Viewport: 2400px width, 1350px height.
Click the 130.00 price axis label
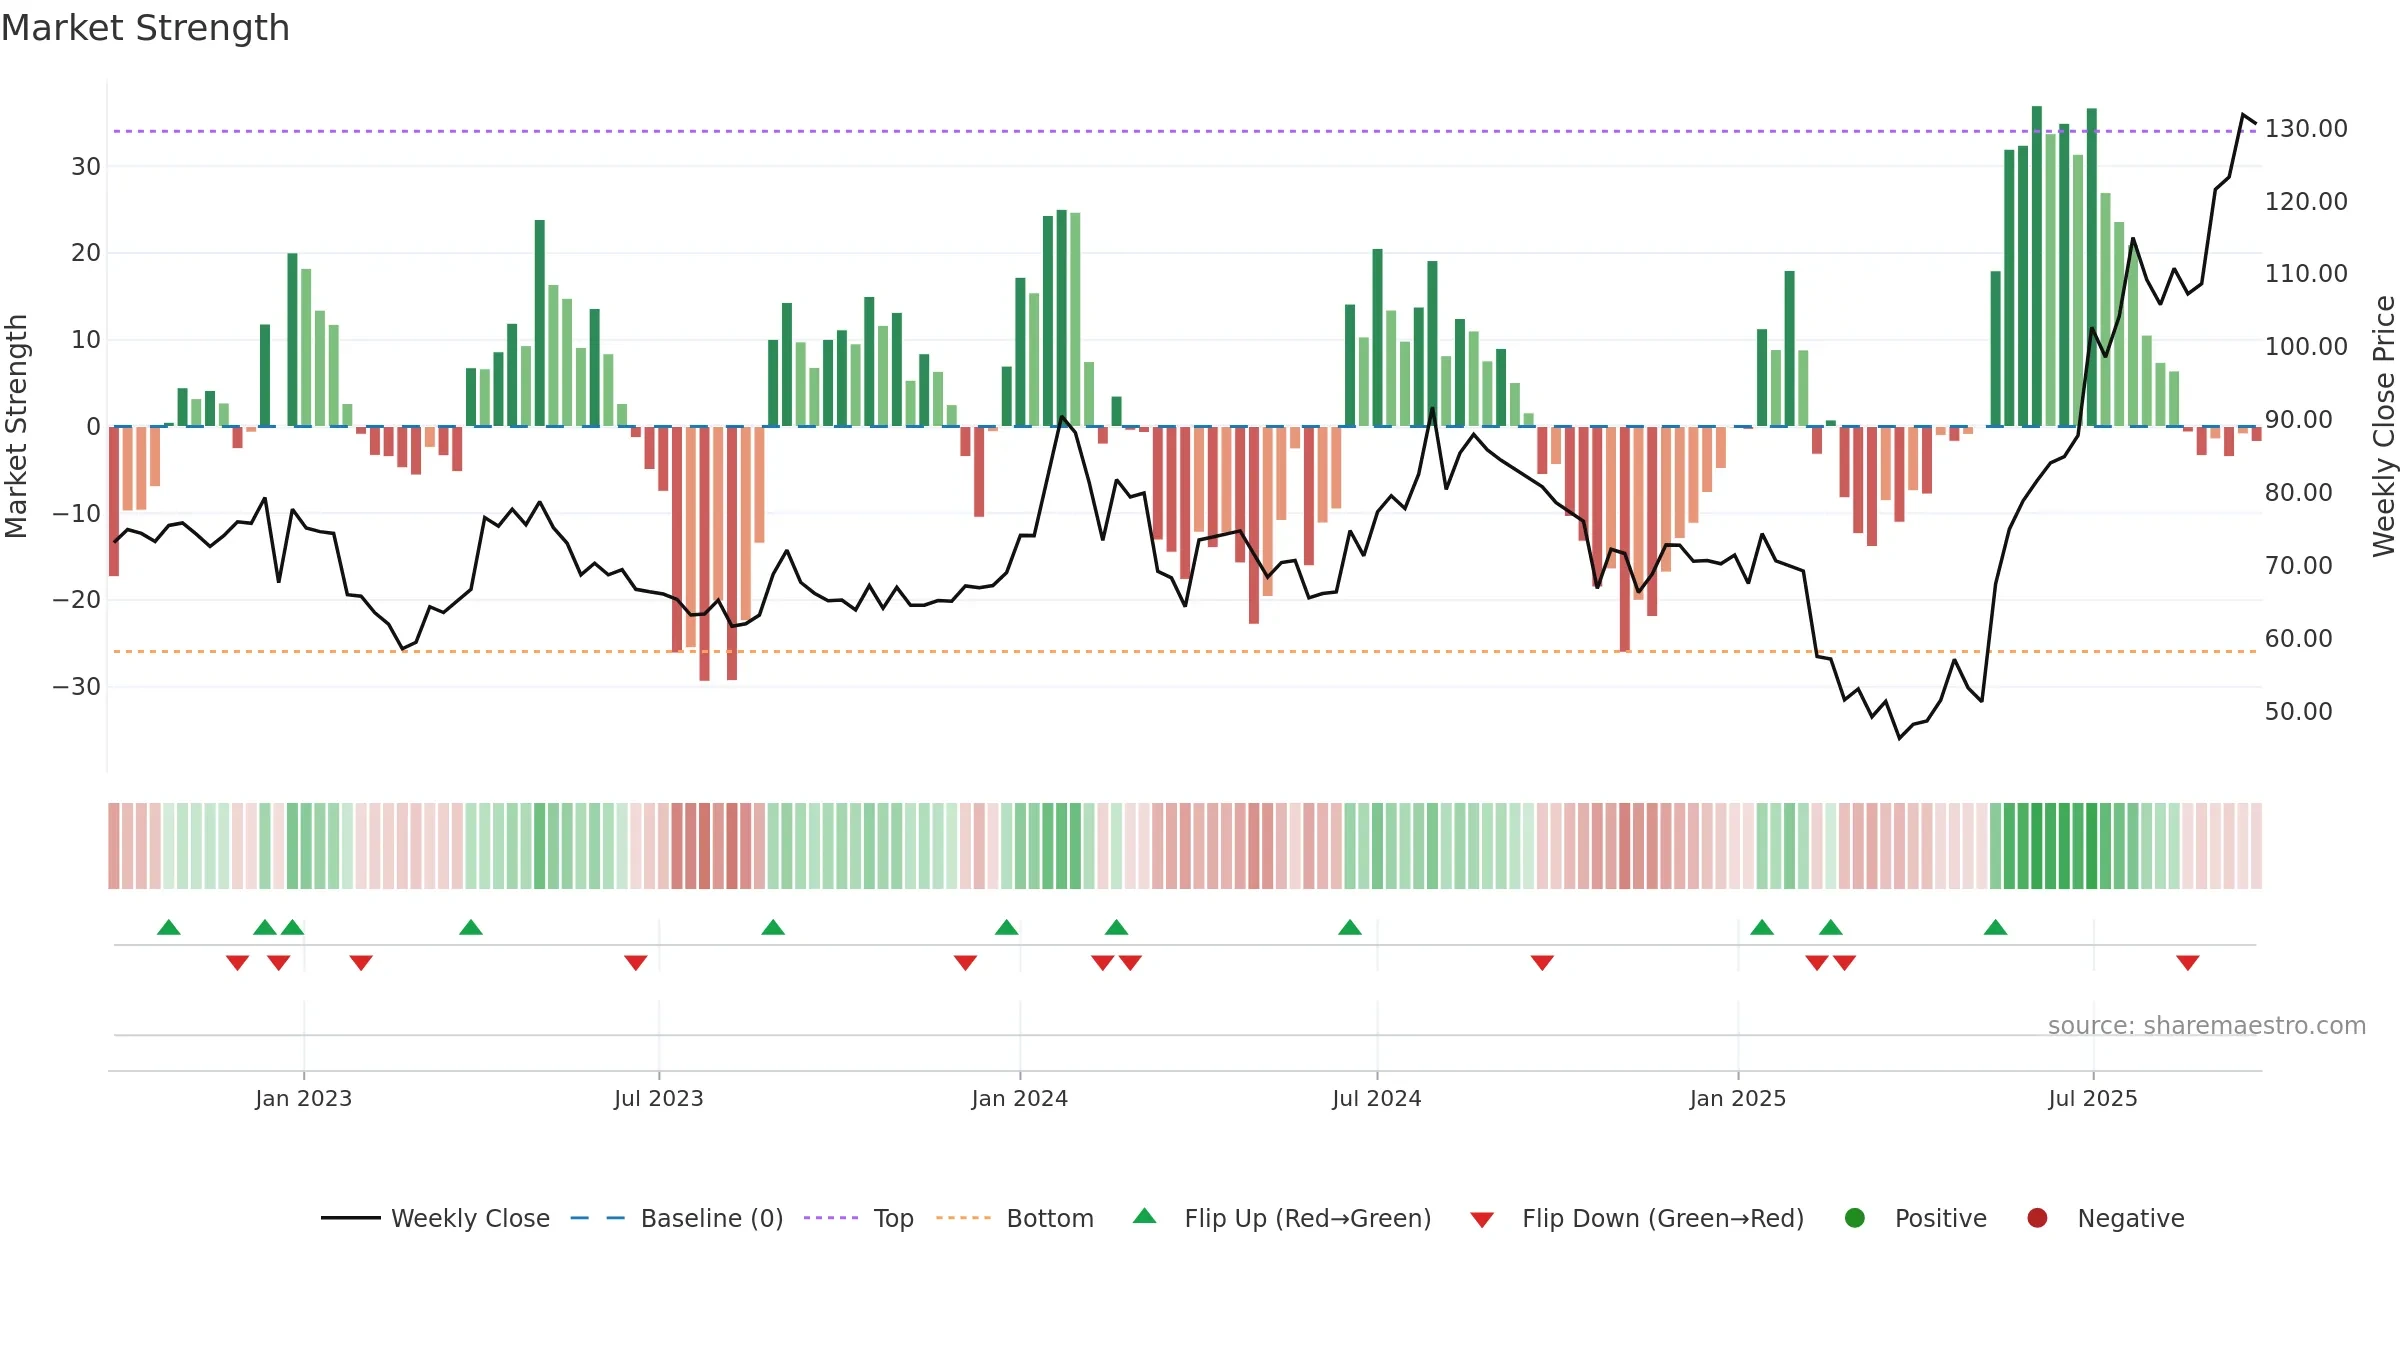click(2306, 129)
